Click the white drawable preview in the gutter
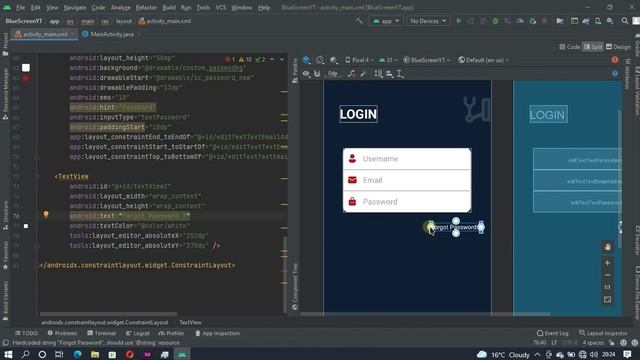 click(x=26, y=68)
